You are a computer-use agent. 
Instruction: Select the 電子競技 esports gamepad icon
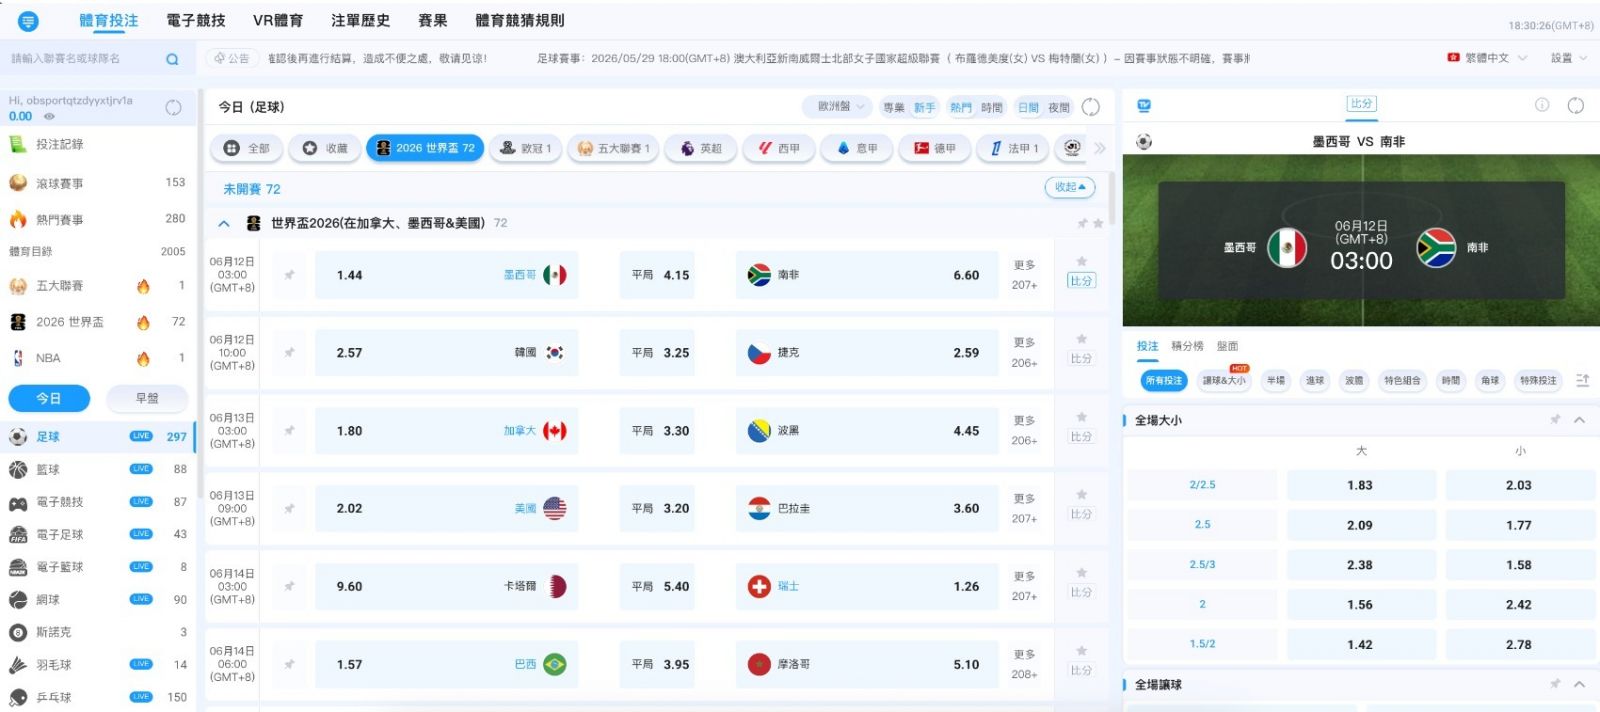[18, 502]
